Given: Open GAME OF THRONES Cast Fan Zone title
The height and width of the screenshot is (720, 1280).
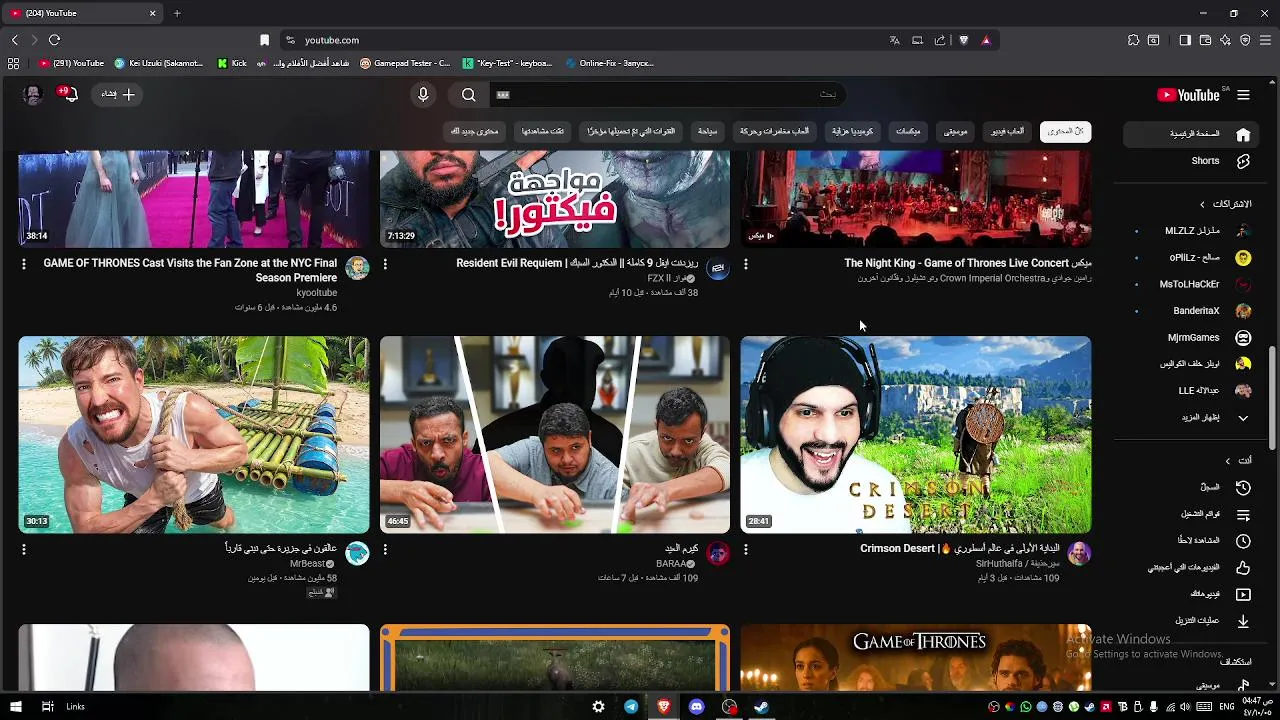Looking at the screenshot, I should coord(190,270).
